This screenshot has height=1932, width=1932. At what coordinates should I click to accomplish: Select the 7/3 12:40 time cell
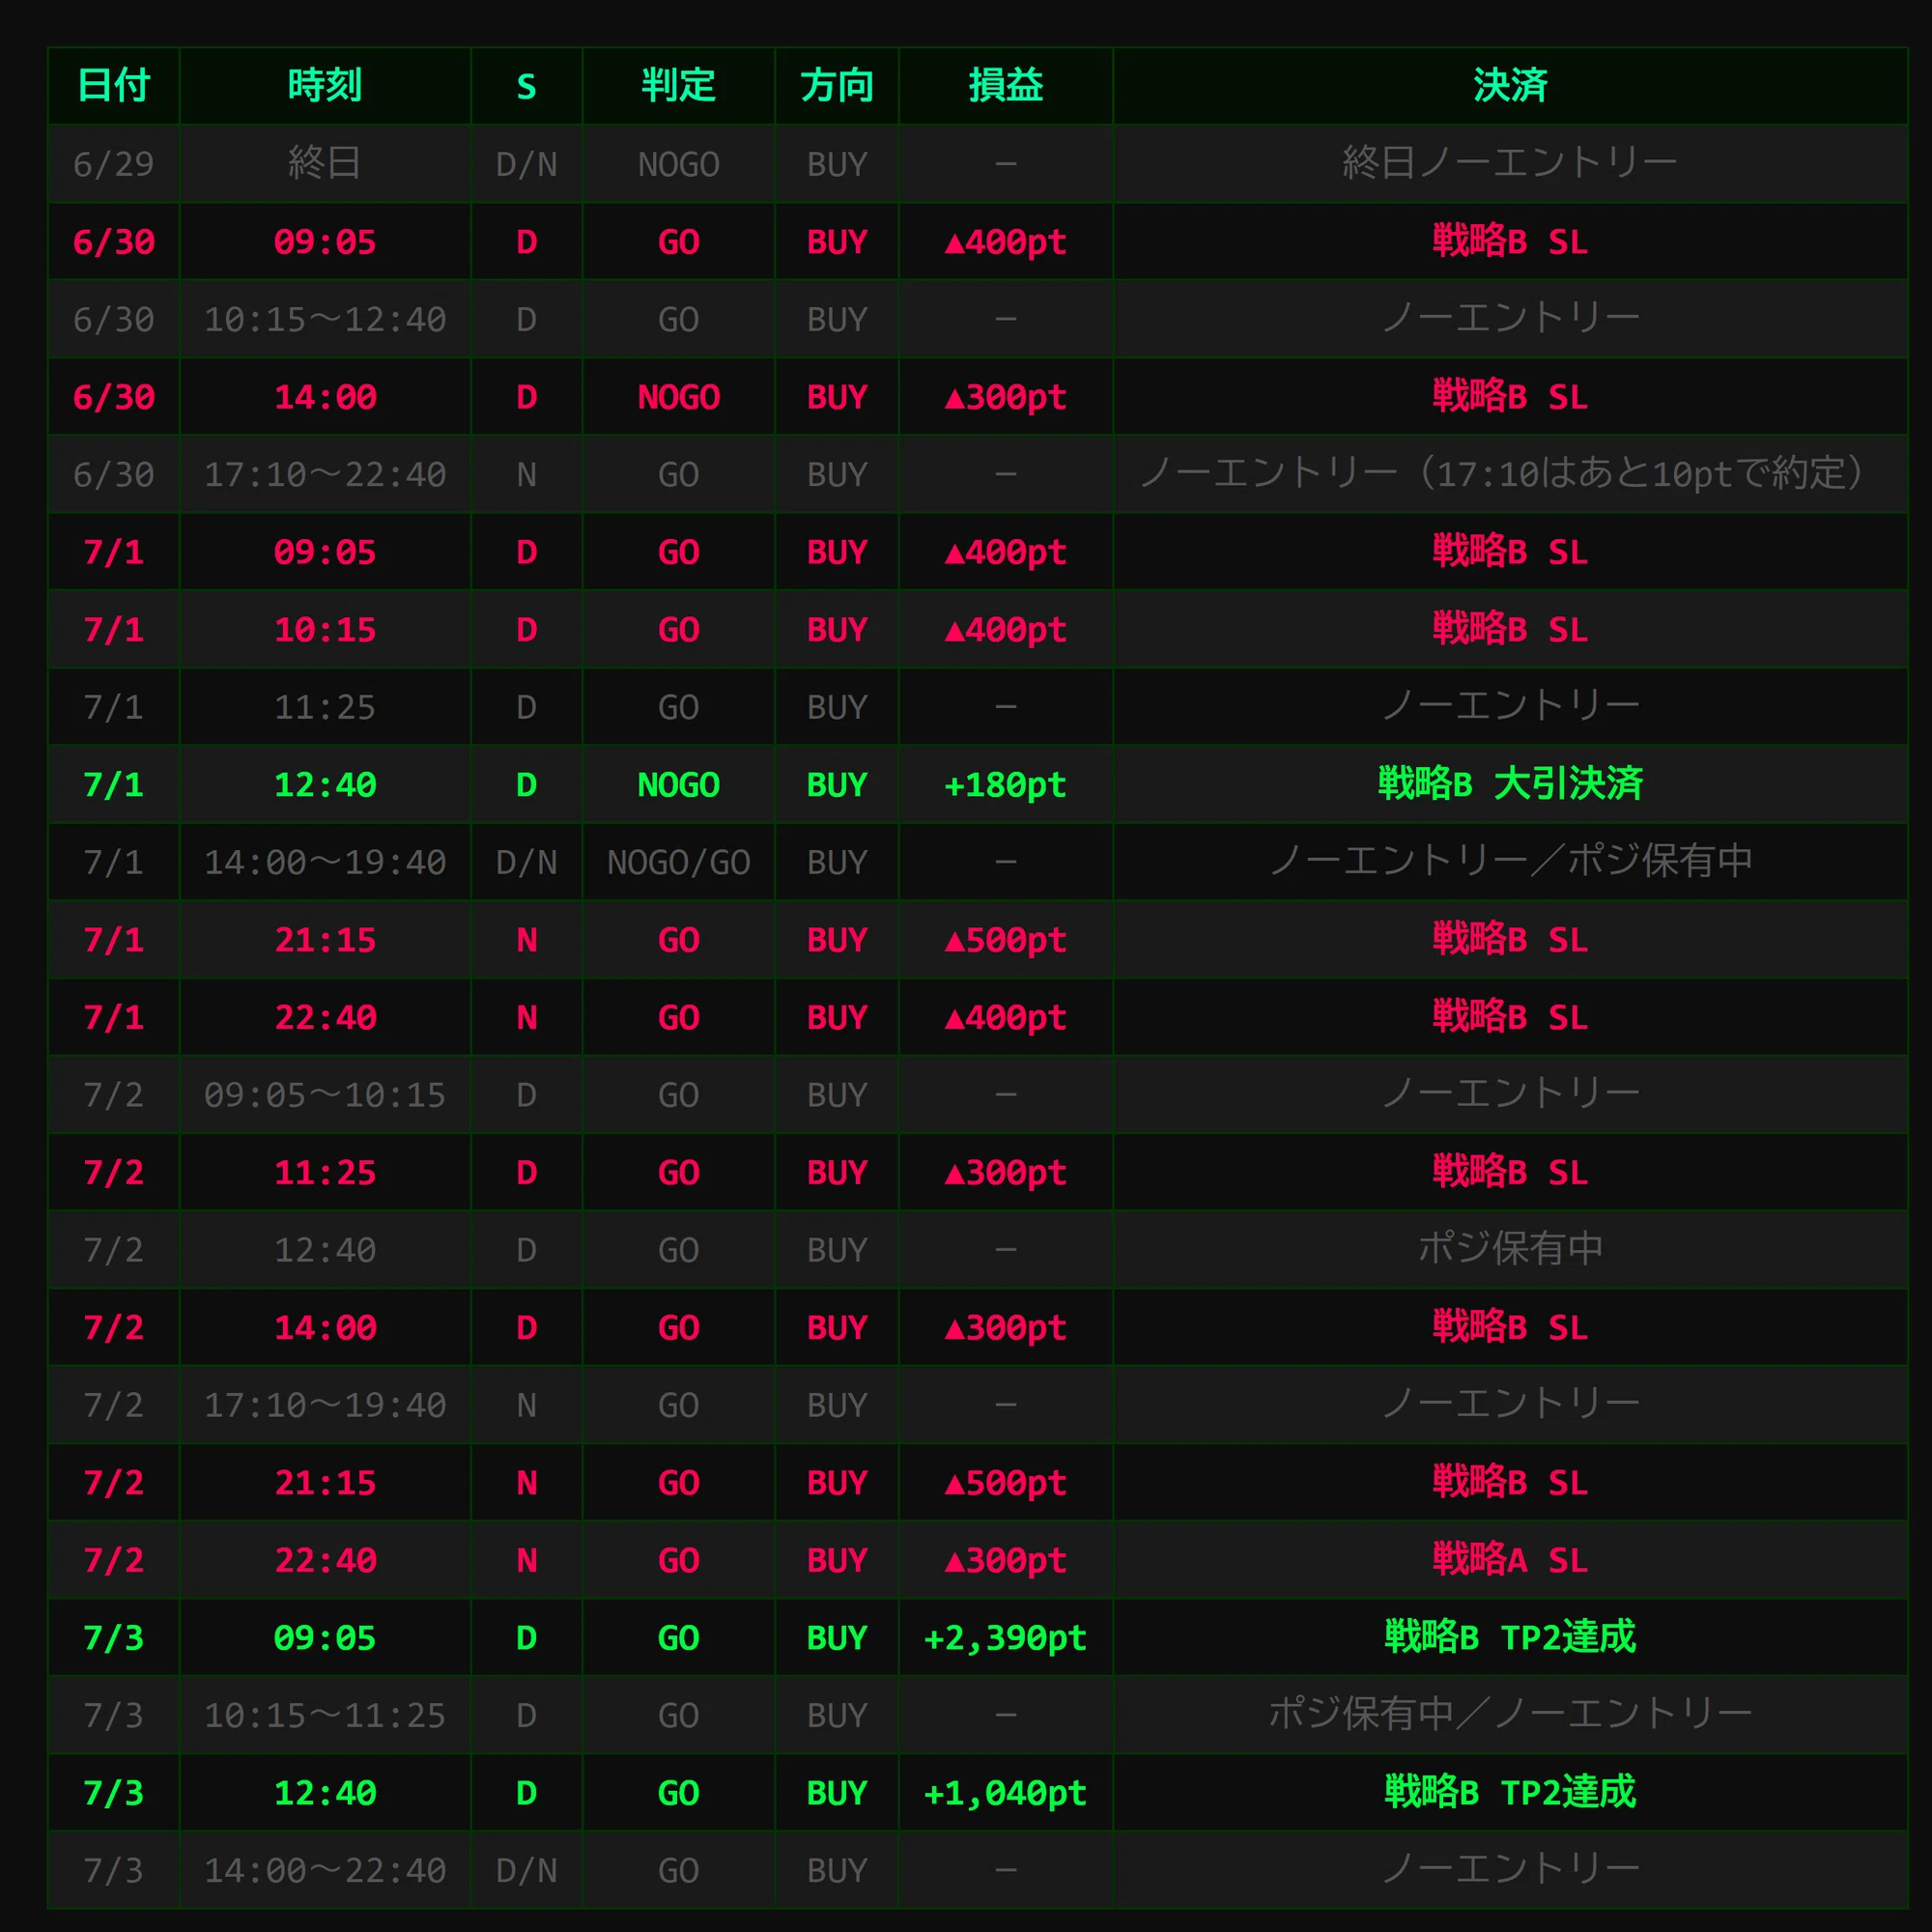click(325, 1793)
